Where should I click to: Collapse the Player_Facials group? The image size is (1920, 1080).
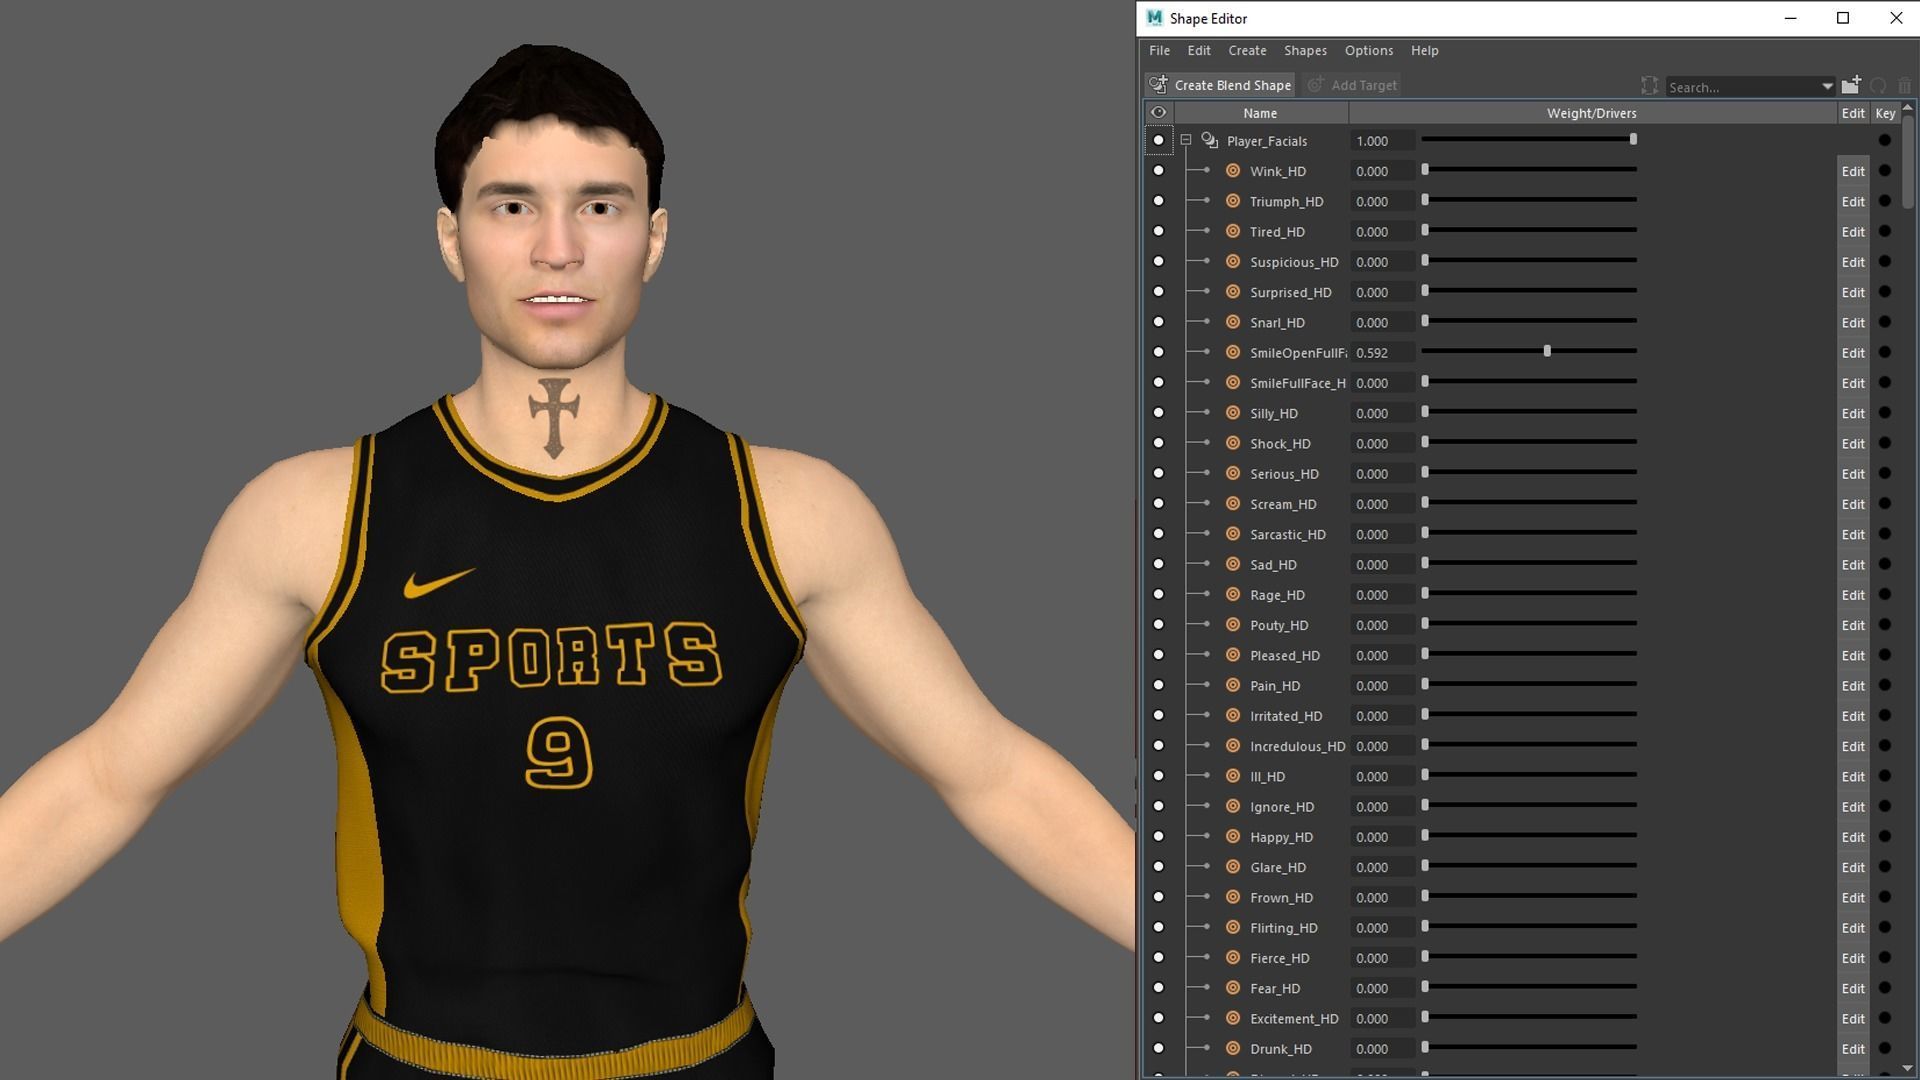coord(1186,141)
